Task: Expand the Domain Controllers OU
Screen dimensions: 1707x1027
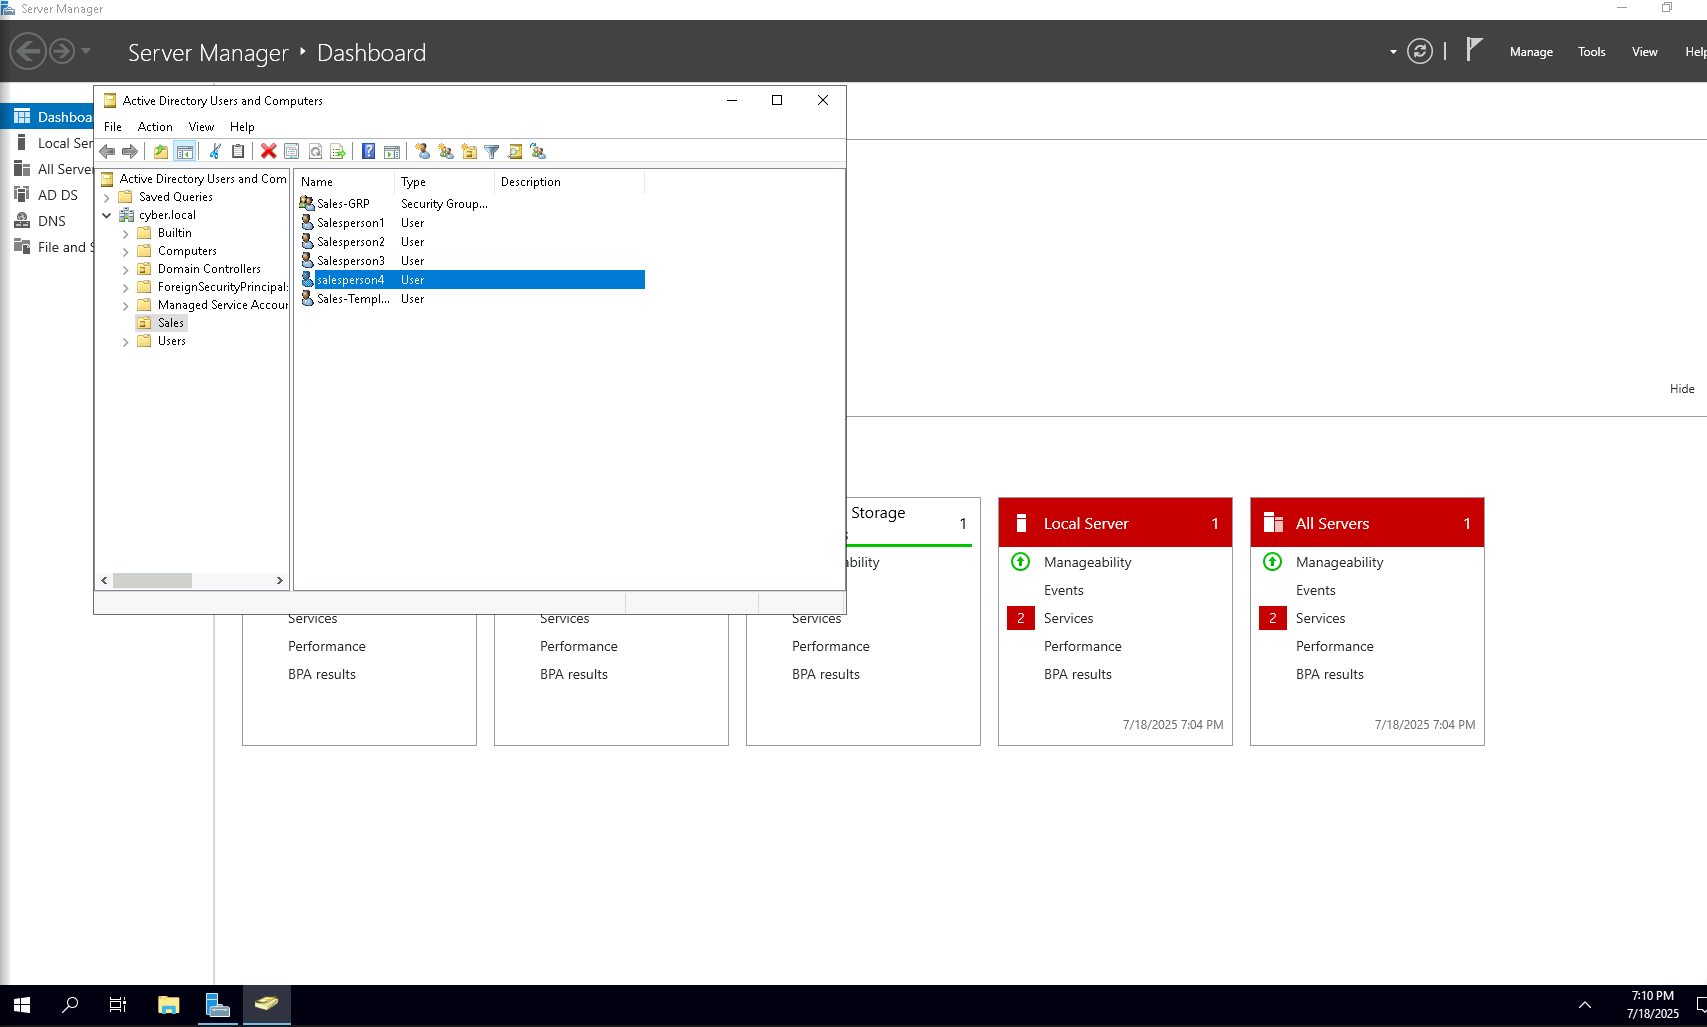Action: 126,270
